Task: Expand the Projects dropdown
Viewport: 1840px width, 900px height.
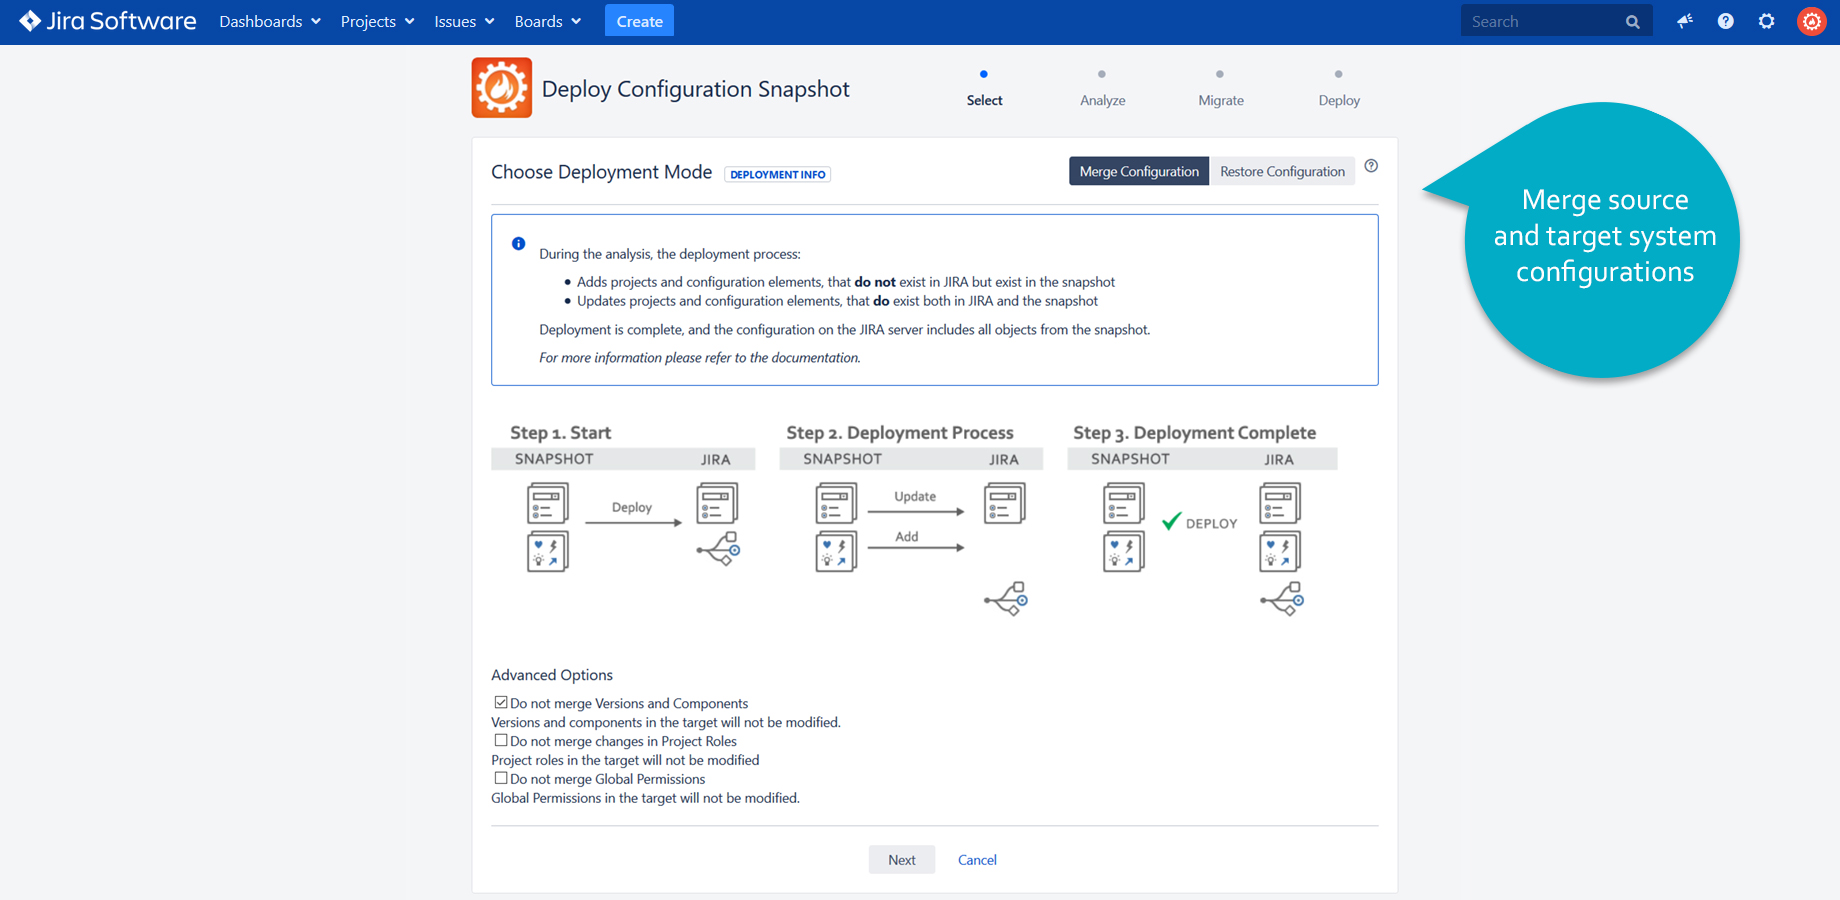Action: tap(377, 21)
